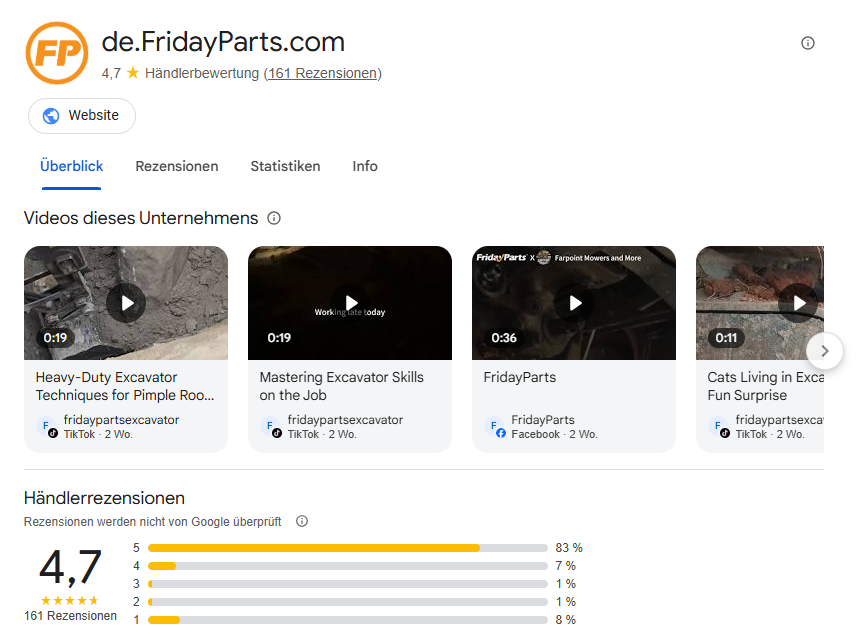Switch to the Rezensionen tab

click(177, 166)
